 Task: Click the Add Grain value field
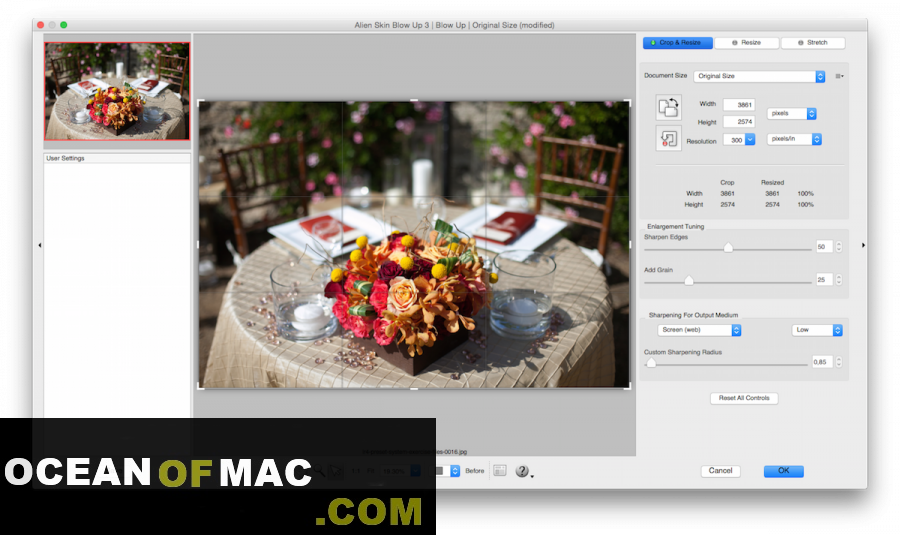pyautogui.click(x=824, y=280)
